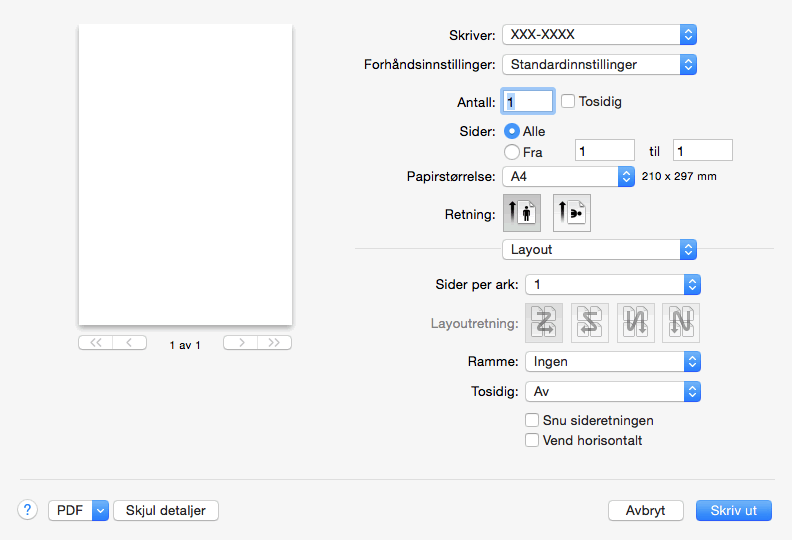Click the page preview thumbnail

click(185, 174)
